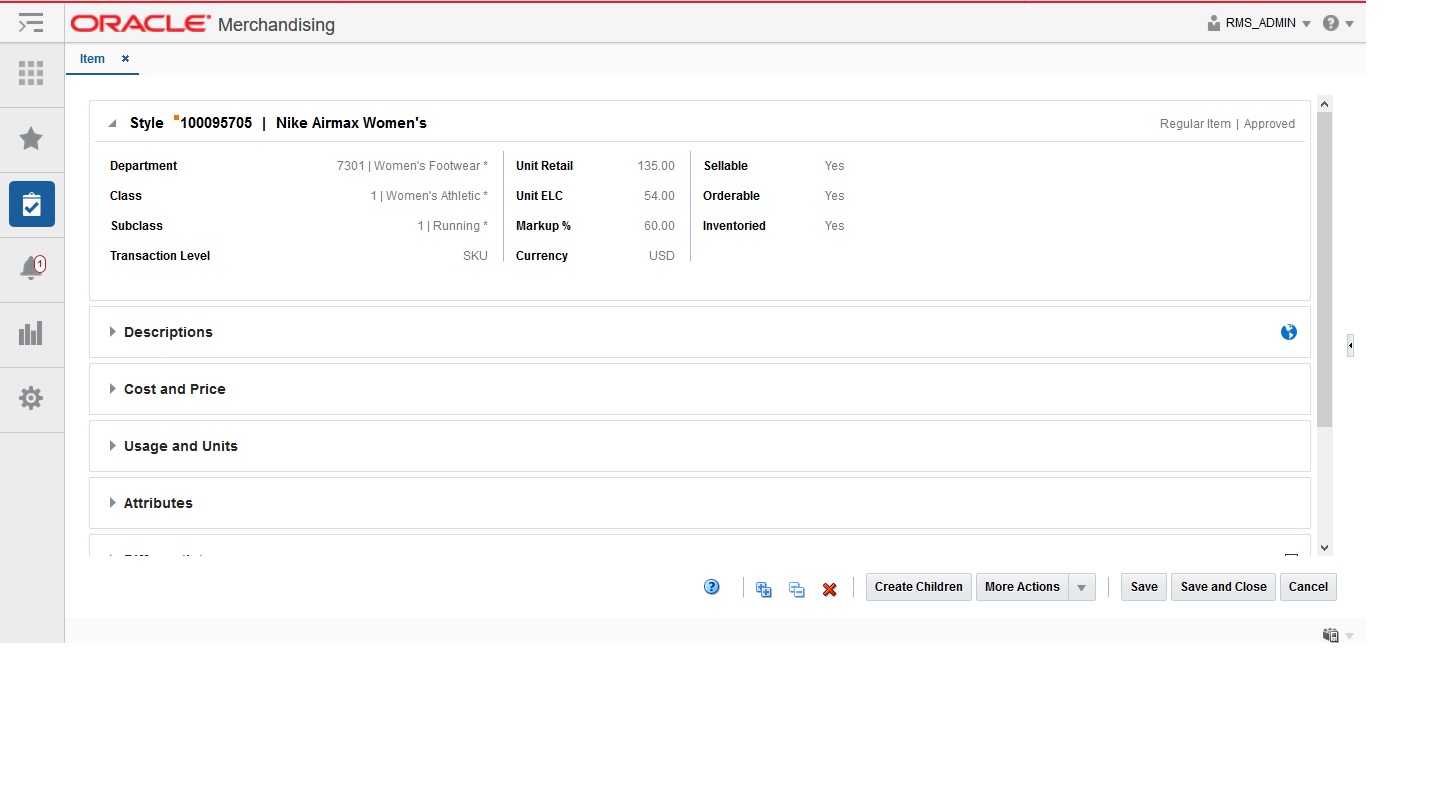Expand the Attributes section
1456x792 pixels.
(x=113, y=503)
